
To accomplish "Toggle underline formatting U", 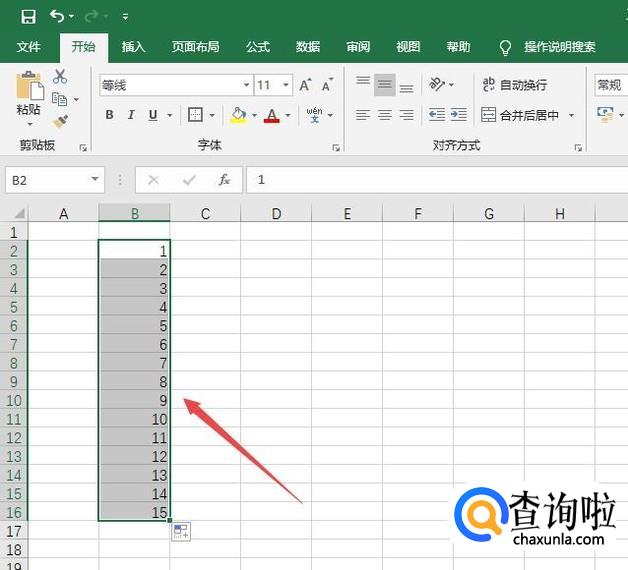I will [153, 115].
